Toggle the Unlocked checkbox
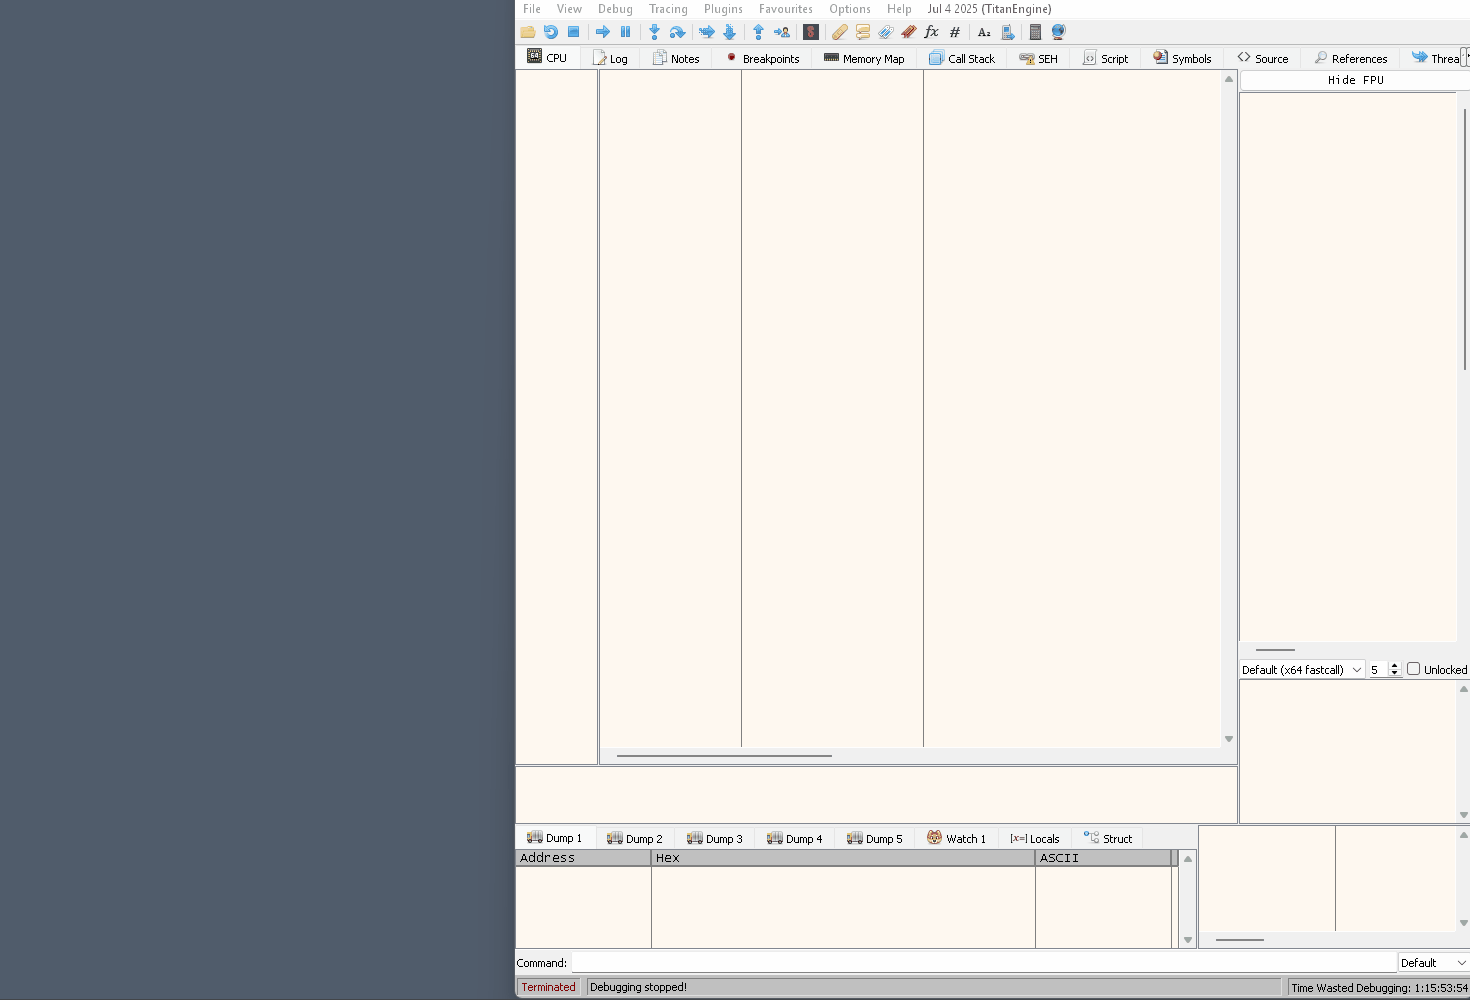 pos(1414,669)
